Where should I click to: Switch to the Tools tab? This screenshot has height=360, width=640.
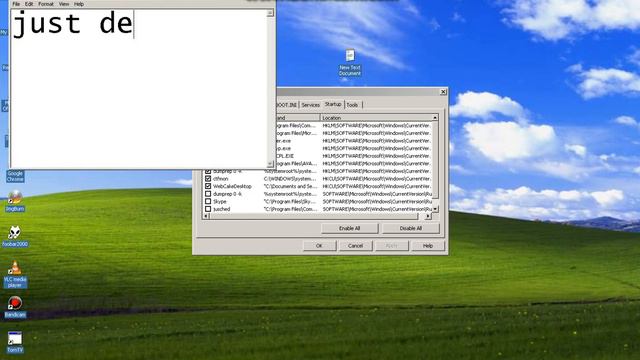click(352, 105)
